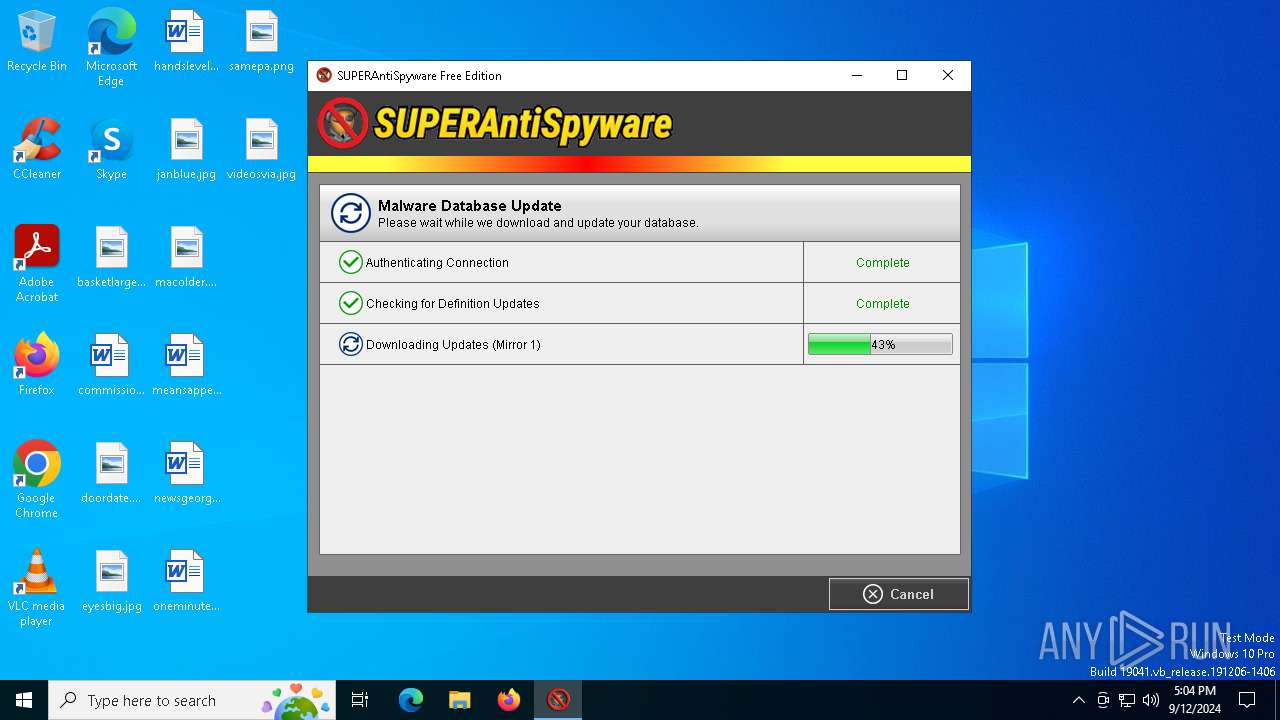Select the macolder image file icon
This screenshot has width=1280, height=720.
pos(186,258)
